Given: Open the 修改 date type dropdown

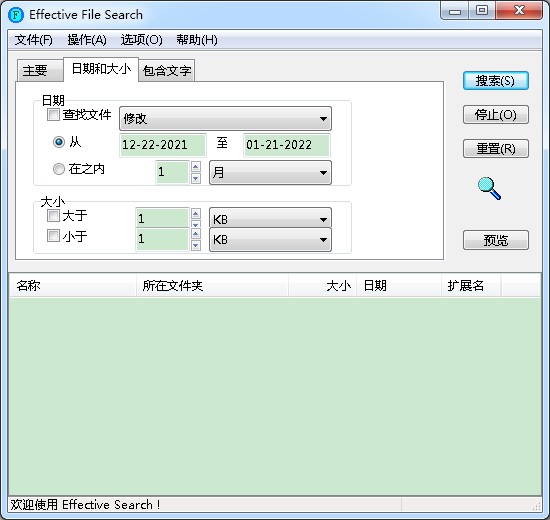Looking at the screenshot, I should pos(225,119).
